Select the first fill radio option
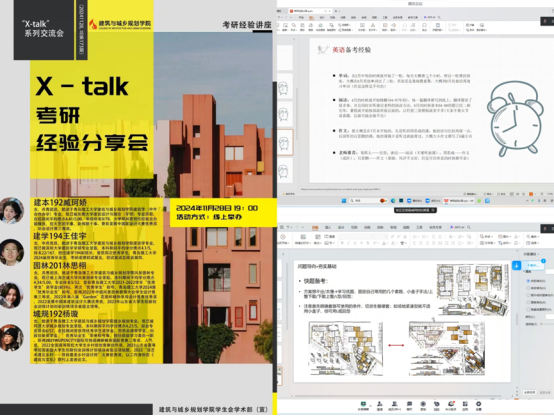Image resolution: width=554 pixels, height=416 pixels. [x=528, y=281]
